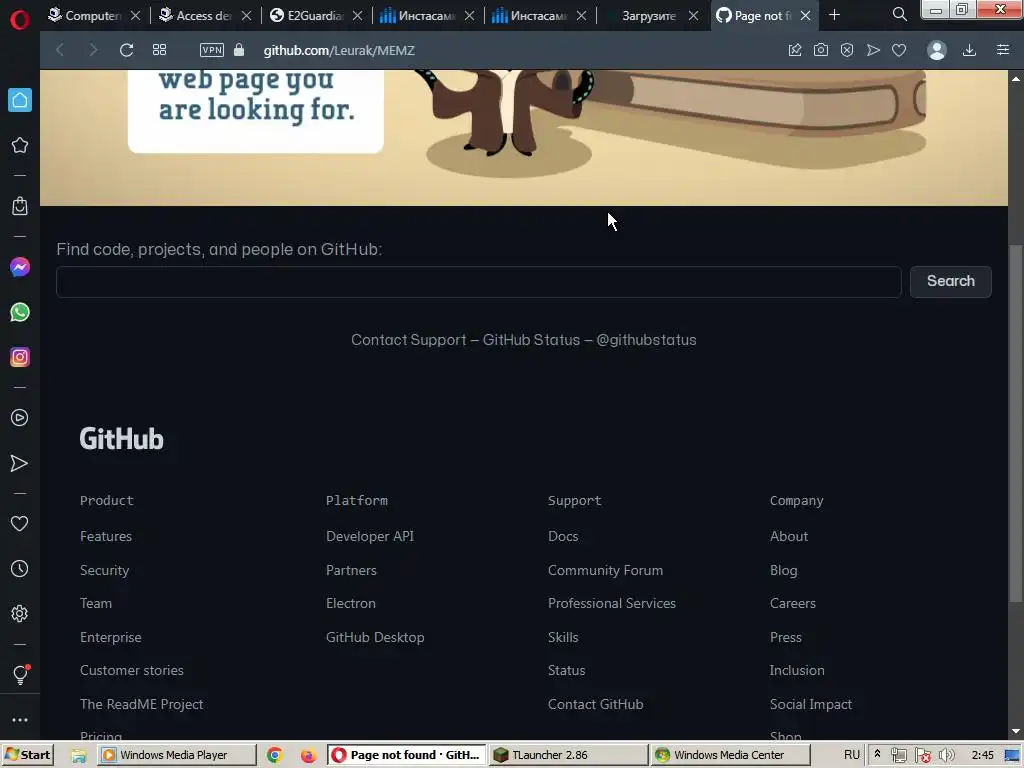
Task: Add page to bookmarks heart icon
Action: 899,50
